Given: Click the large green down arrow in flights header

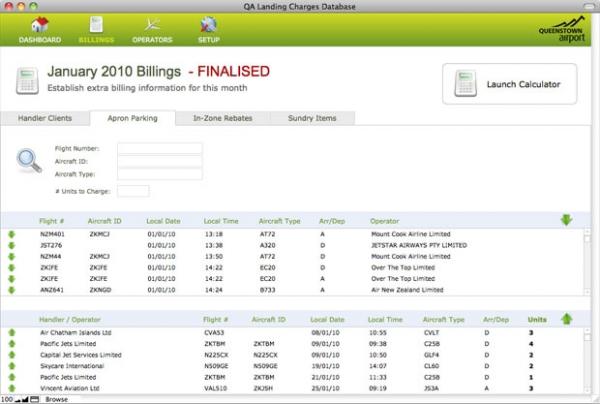Looking at the screenshot, I should pyautogui.click(x=566, y=220).
